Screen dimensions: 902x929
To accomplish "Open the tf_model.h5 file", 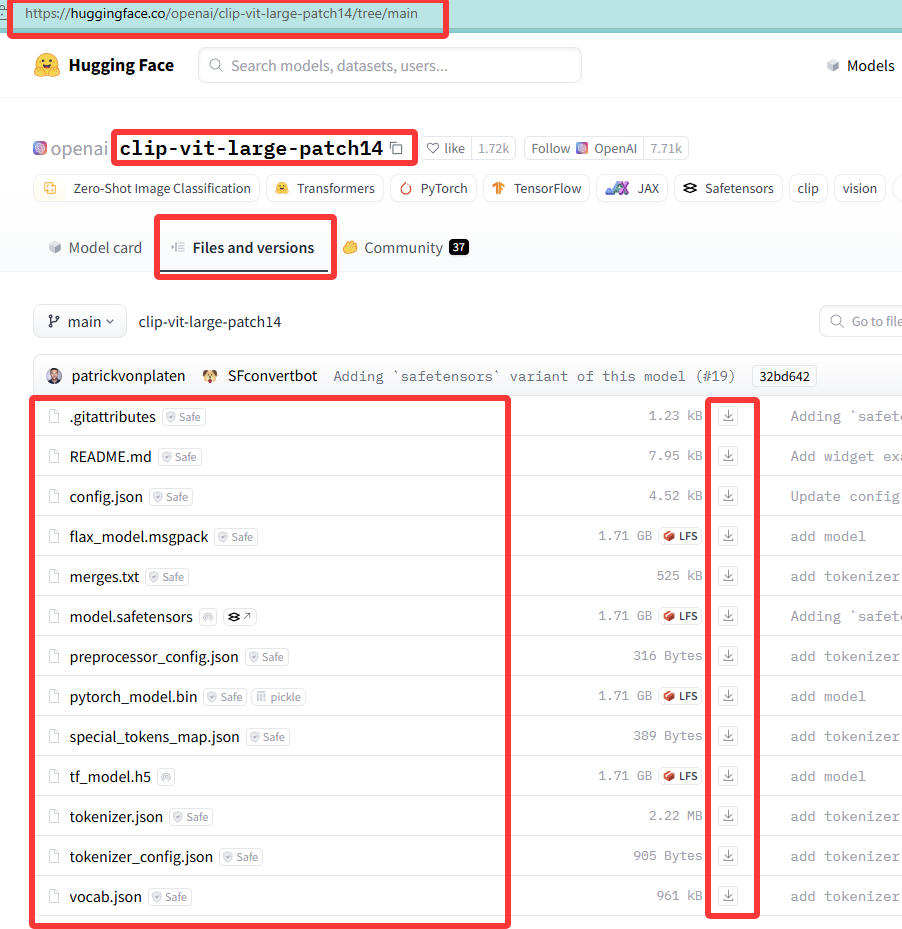I will (x=110, y=777).
